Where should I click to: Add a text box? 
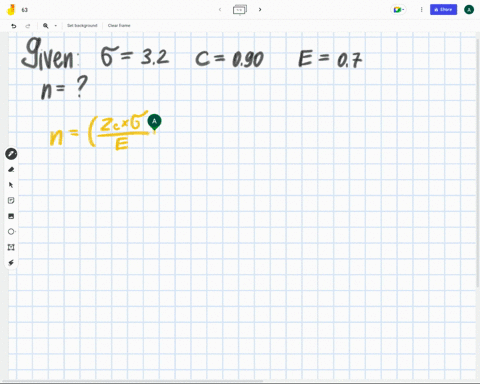pos(11,247)
